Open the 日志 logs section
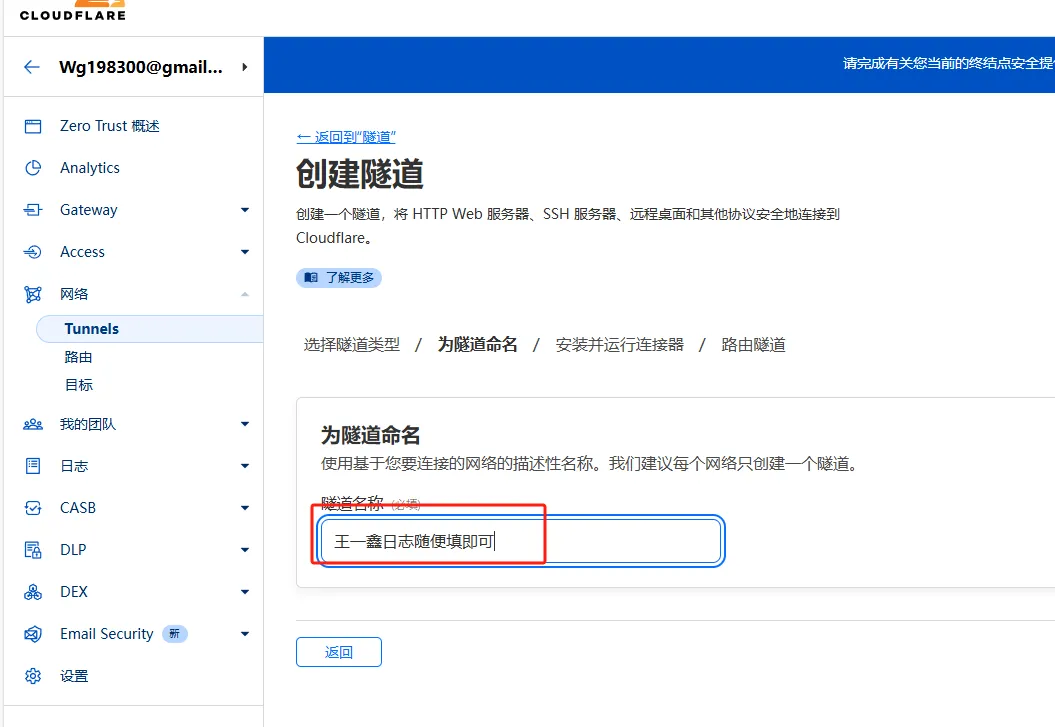 click(72, 465)
